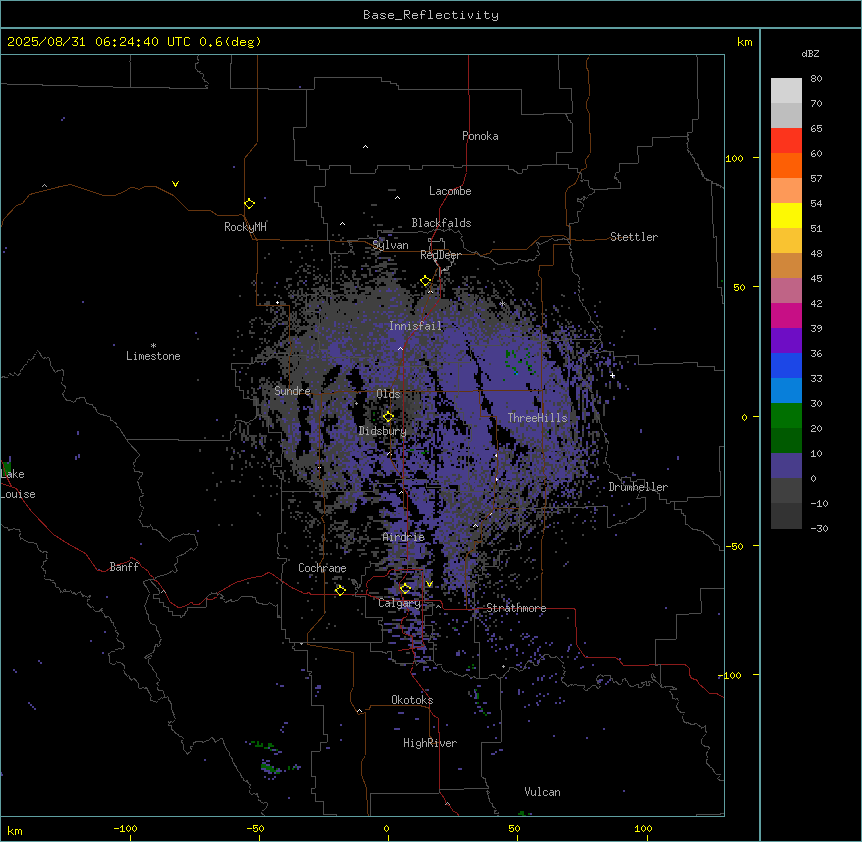Pick the bright yellow 54 dBZ swatch

click(786, 215)
